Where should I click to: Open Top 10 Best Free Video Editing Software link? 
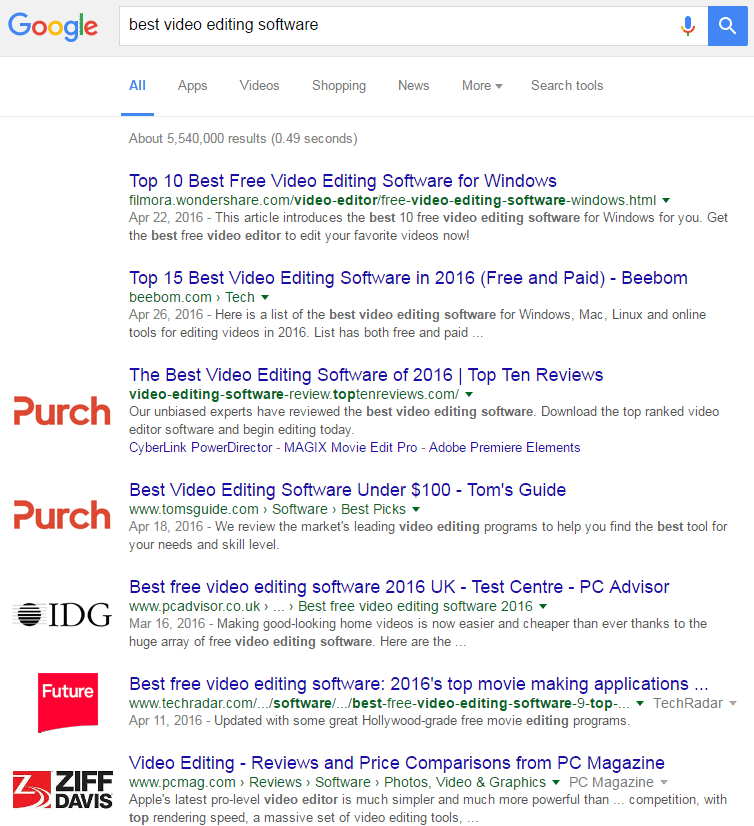343,181
